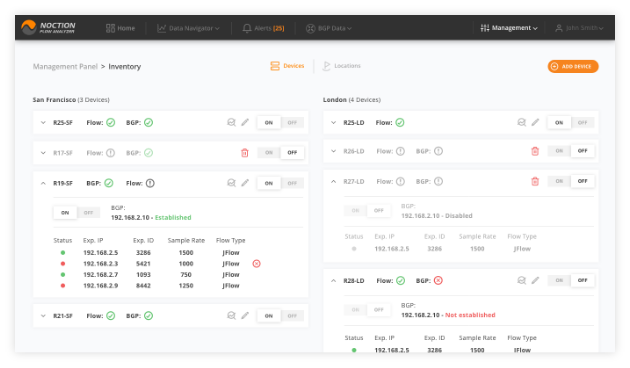
Task: Delete R17-SF with trash icon
Action: point(245,153)
